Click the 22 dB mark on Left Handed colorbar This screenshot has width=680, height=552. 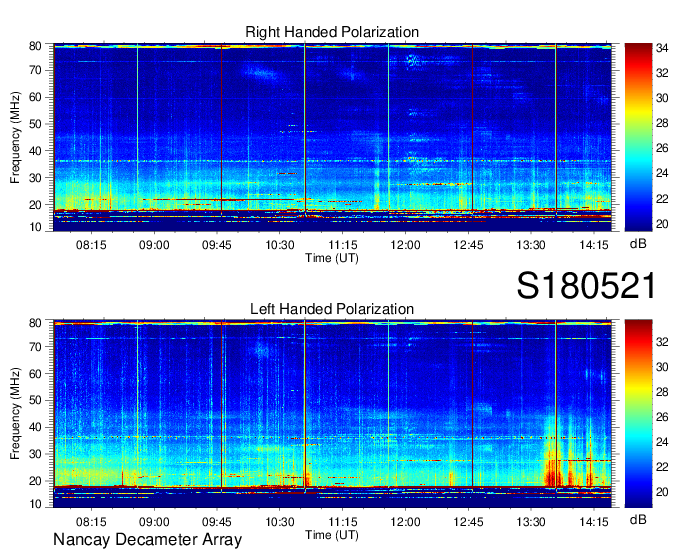(x=662, y=467)
